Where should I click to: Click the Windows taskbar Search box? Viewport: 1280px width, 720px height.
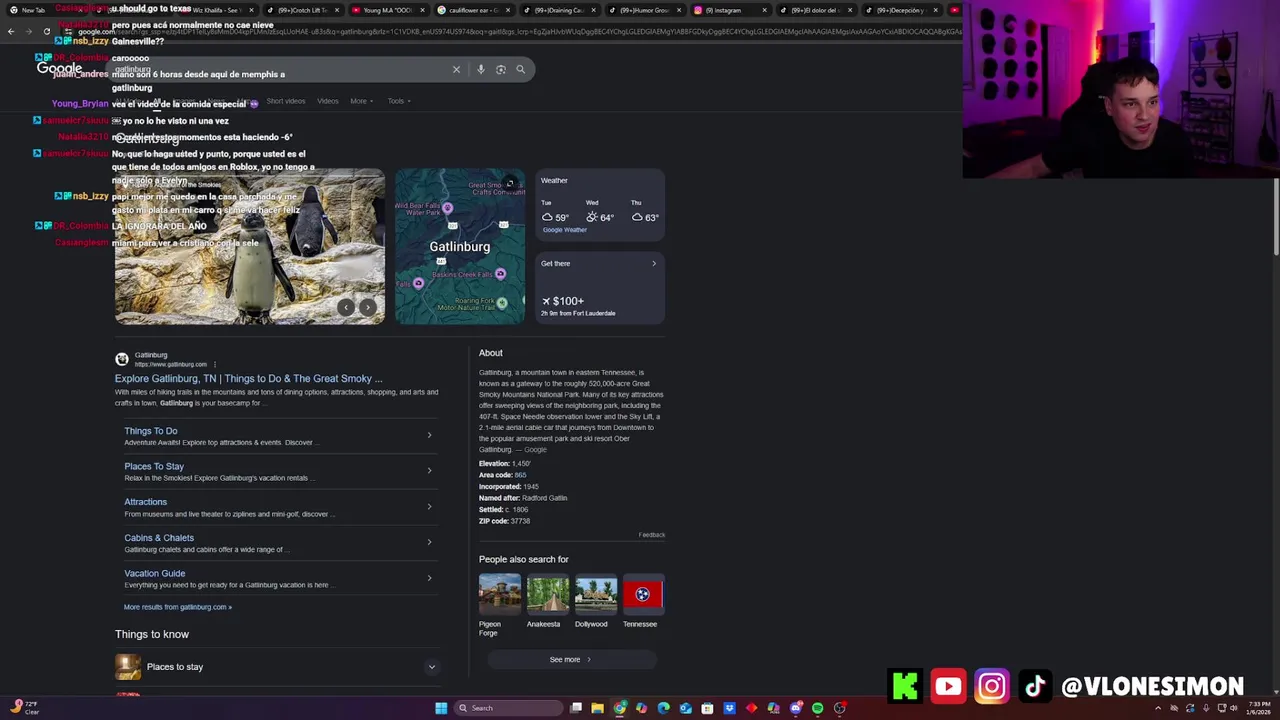tap(507, 708)
